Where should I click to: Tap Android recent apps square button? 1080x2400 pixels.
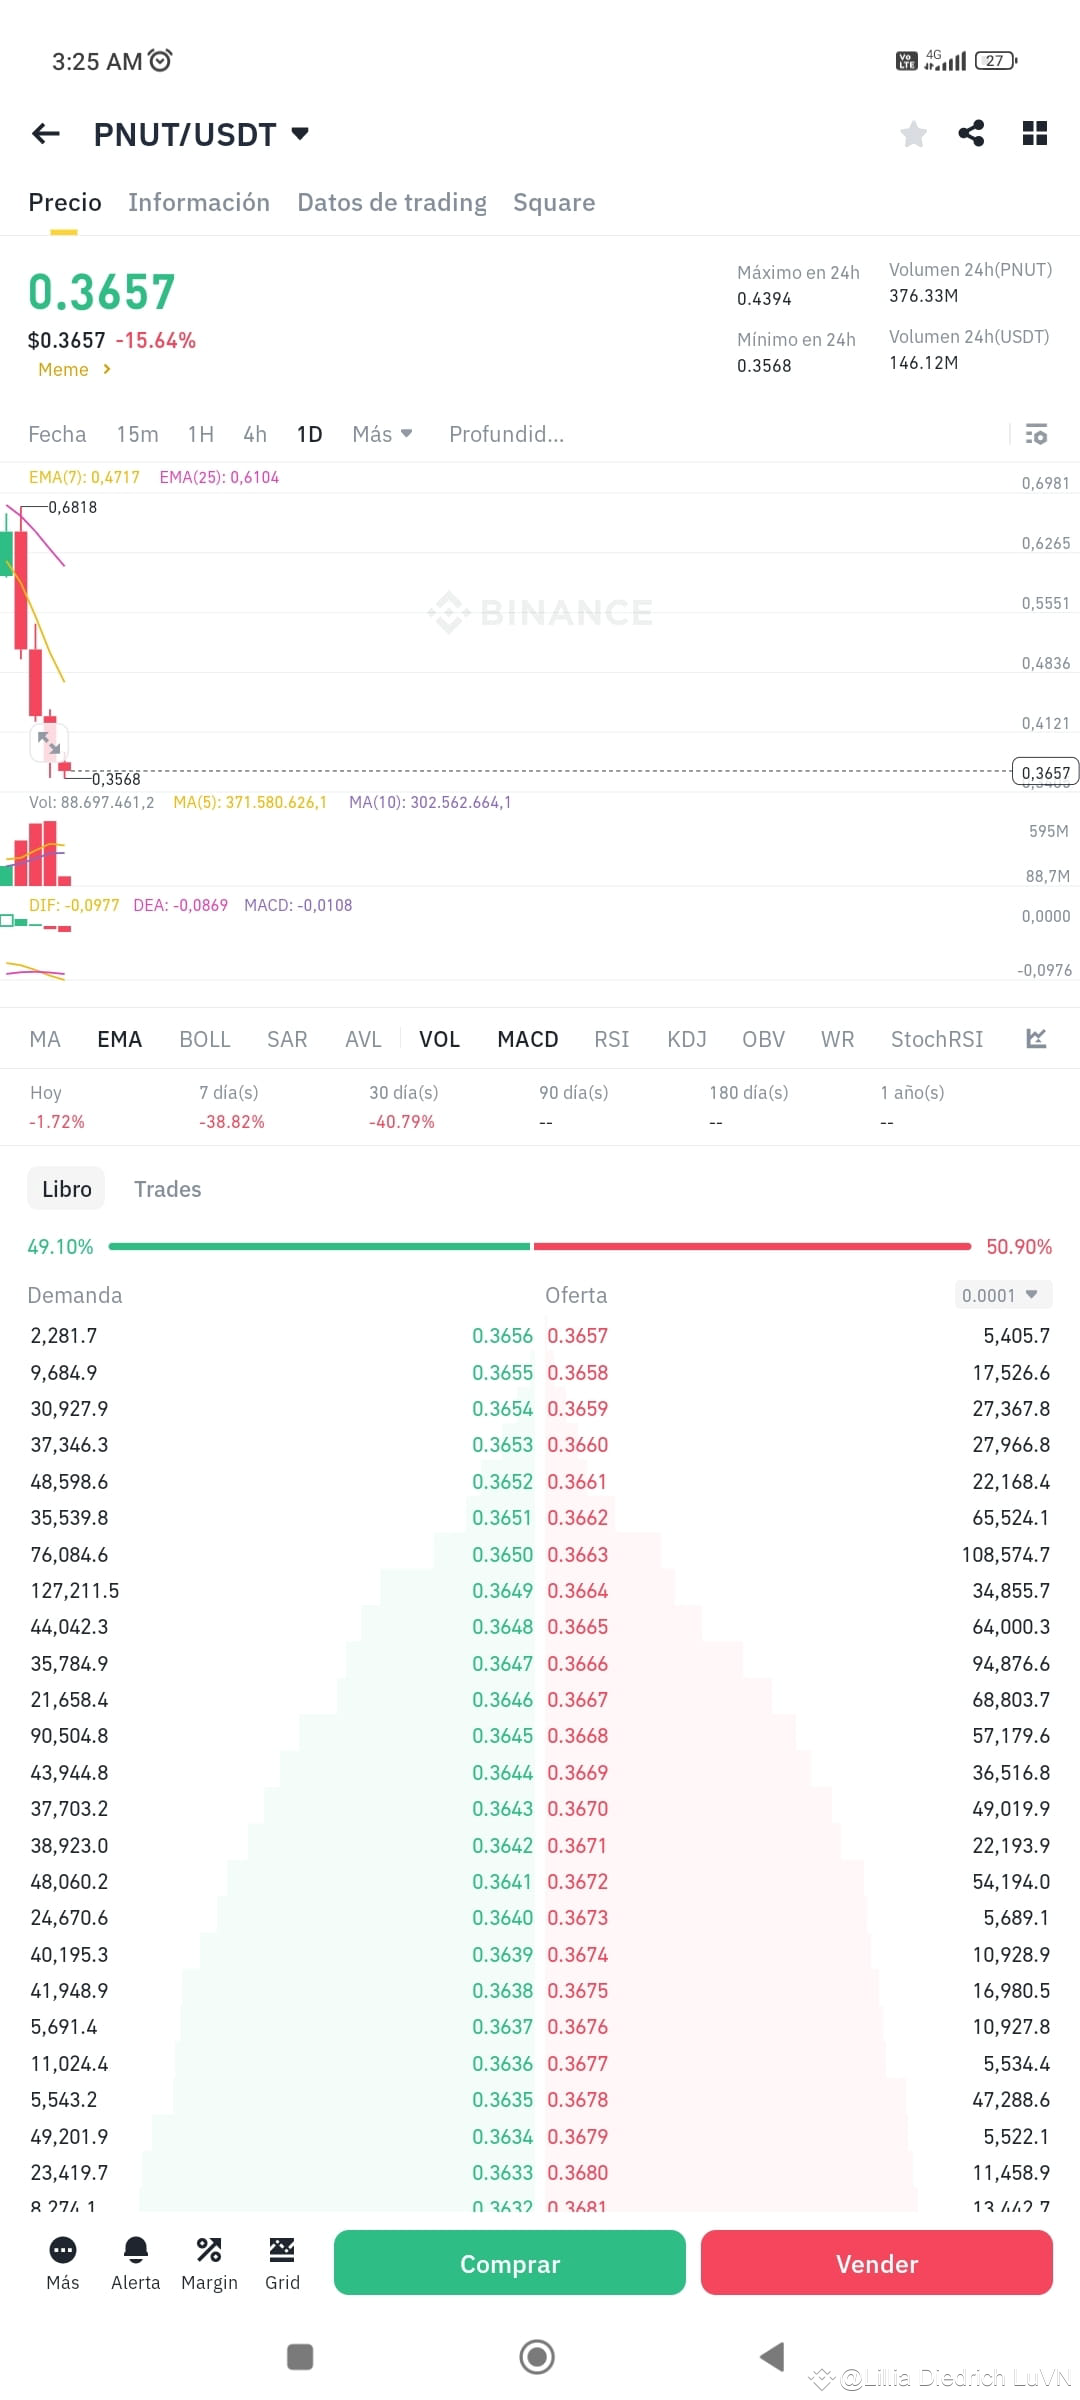point(300,2357)
